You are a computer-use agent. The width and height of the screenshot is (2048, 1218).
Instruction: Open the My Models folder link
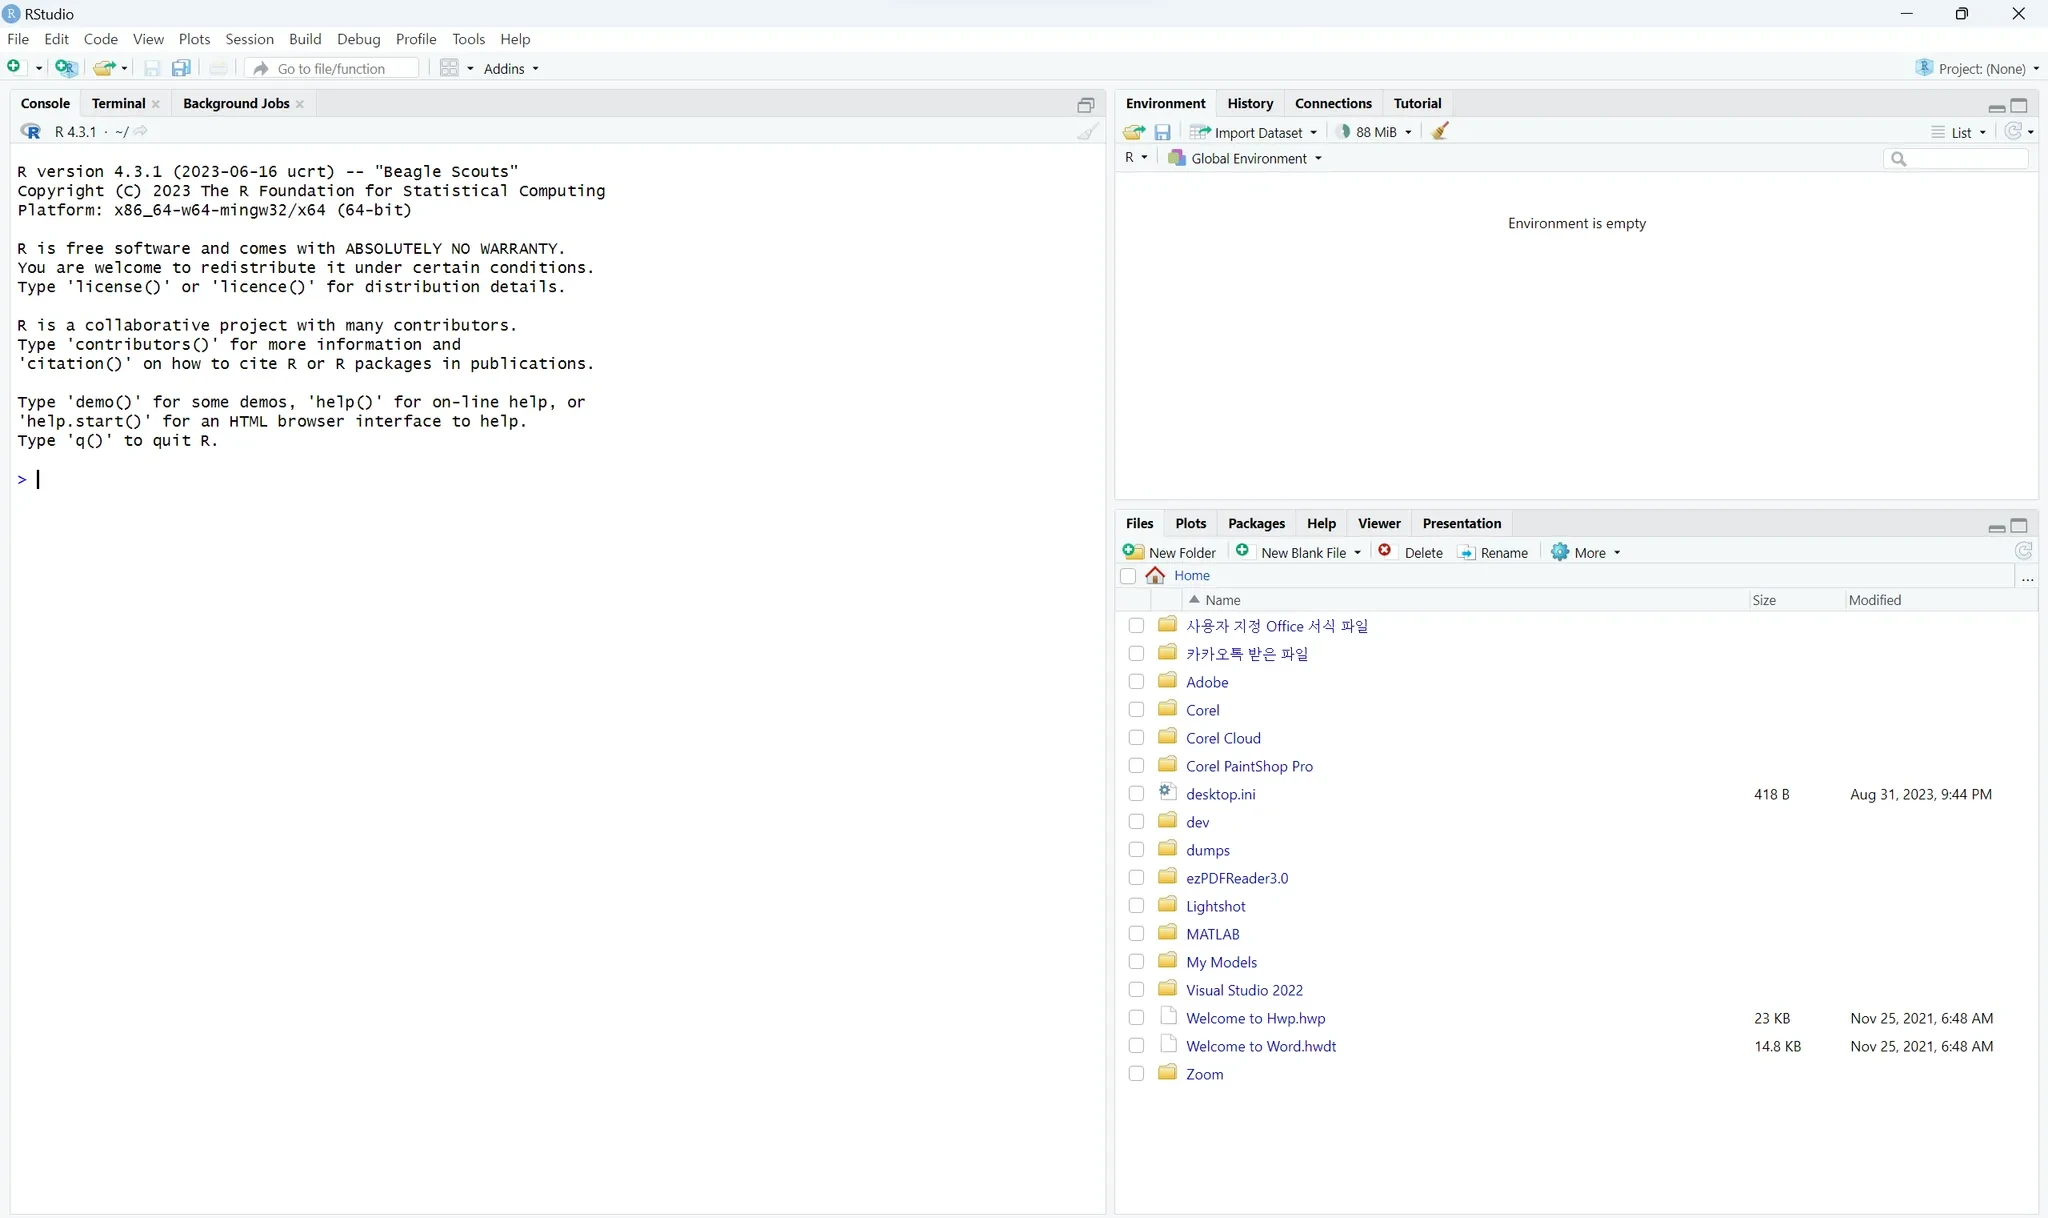pyautogui.click(x=1221, y=962)
